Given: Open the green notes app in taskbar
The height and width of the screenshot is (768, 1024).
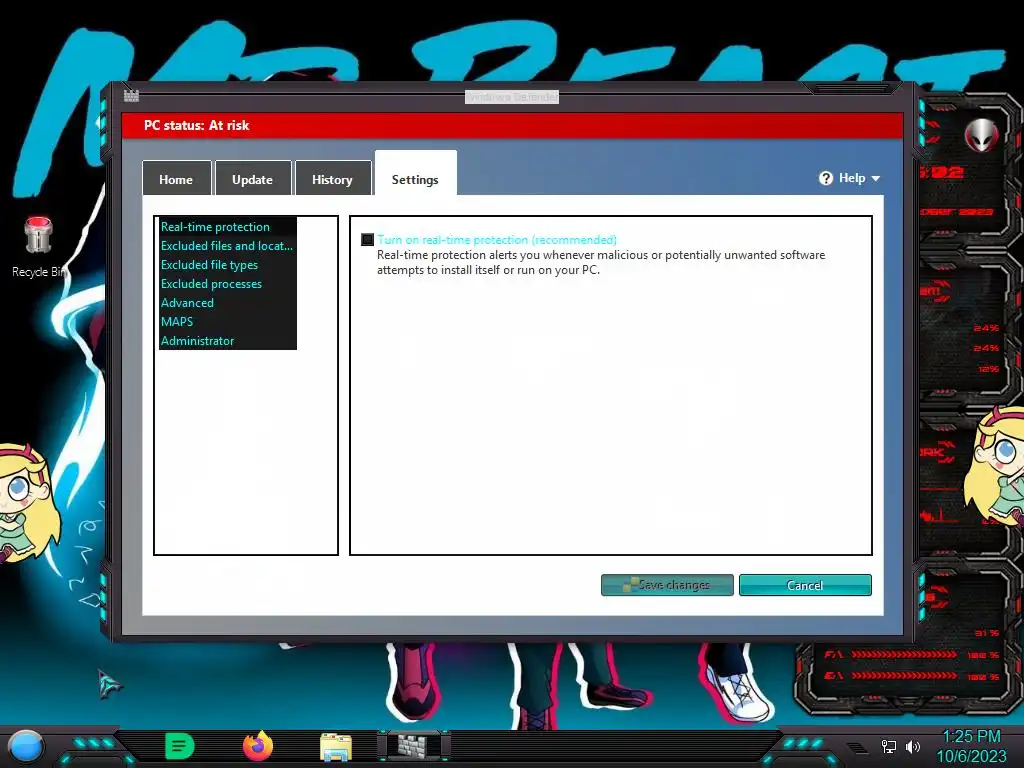Looking at the screenshot, I should [180, 746].
